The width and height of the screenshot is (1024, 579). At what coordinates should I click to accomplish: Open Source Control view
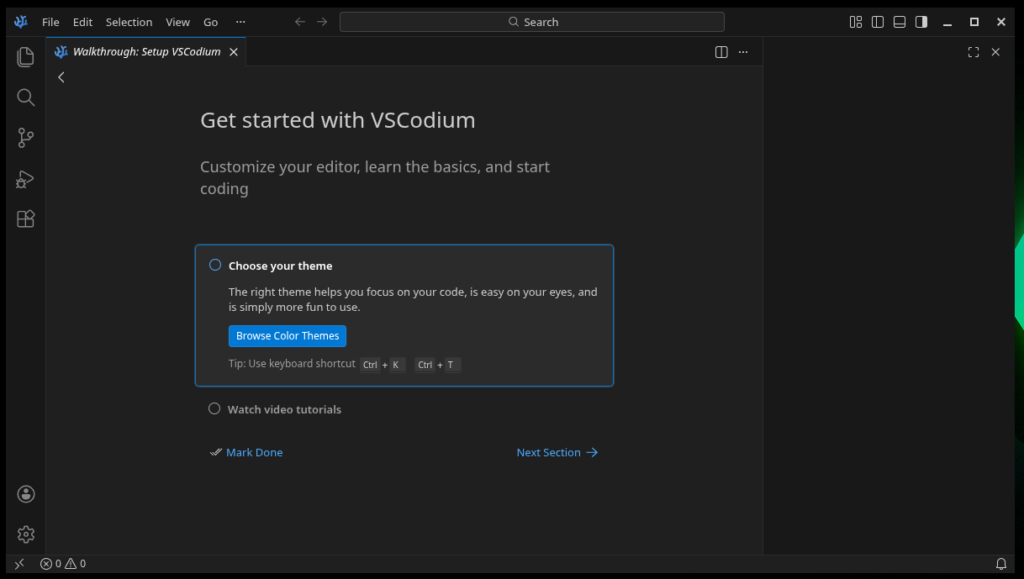(26, 138)
